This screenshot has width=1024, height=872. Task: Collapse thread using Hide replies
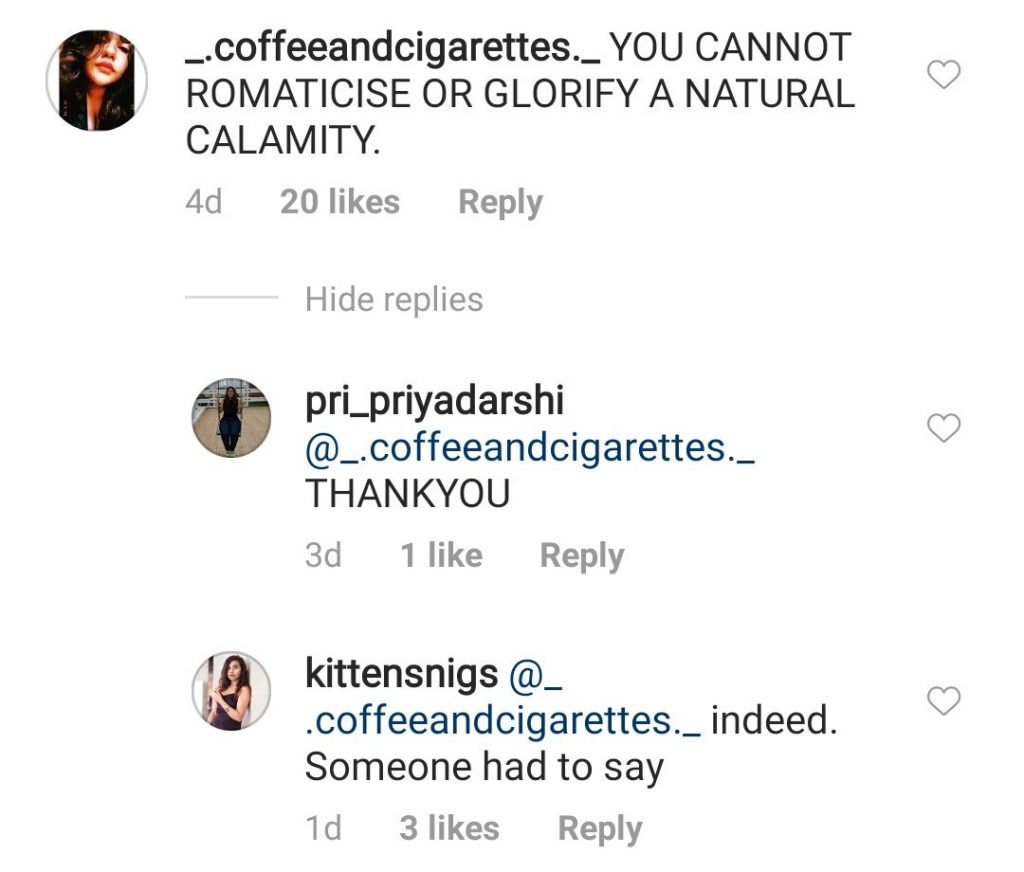[x=394, y=299]
